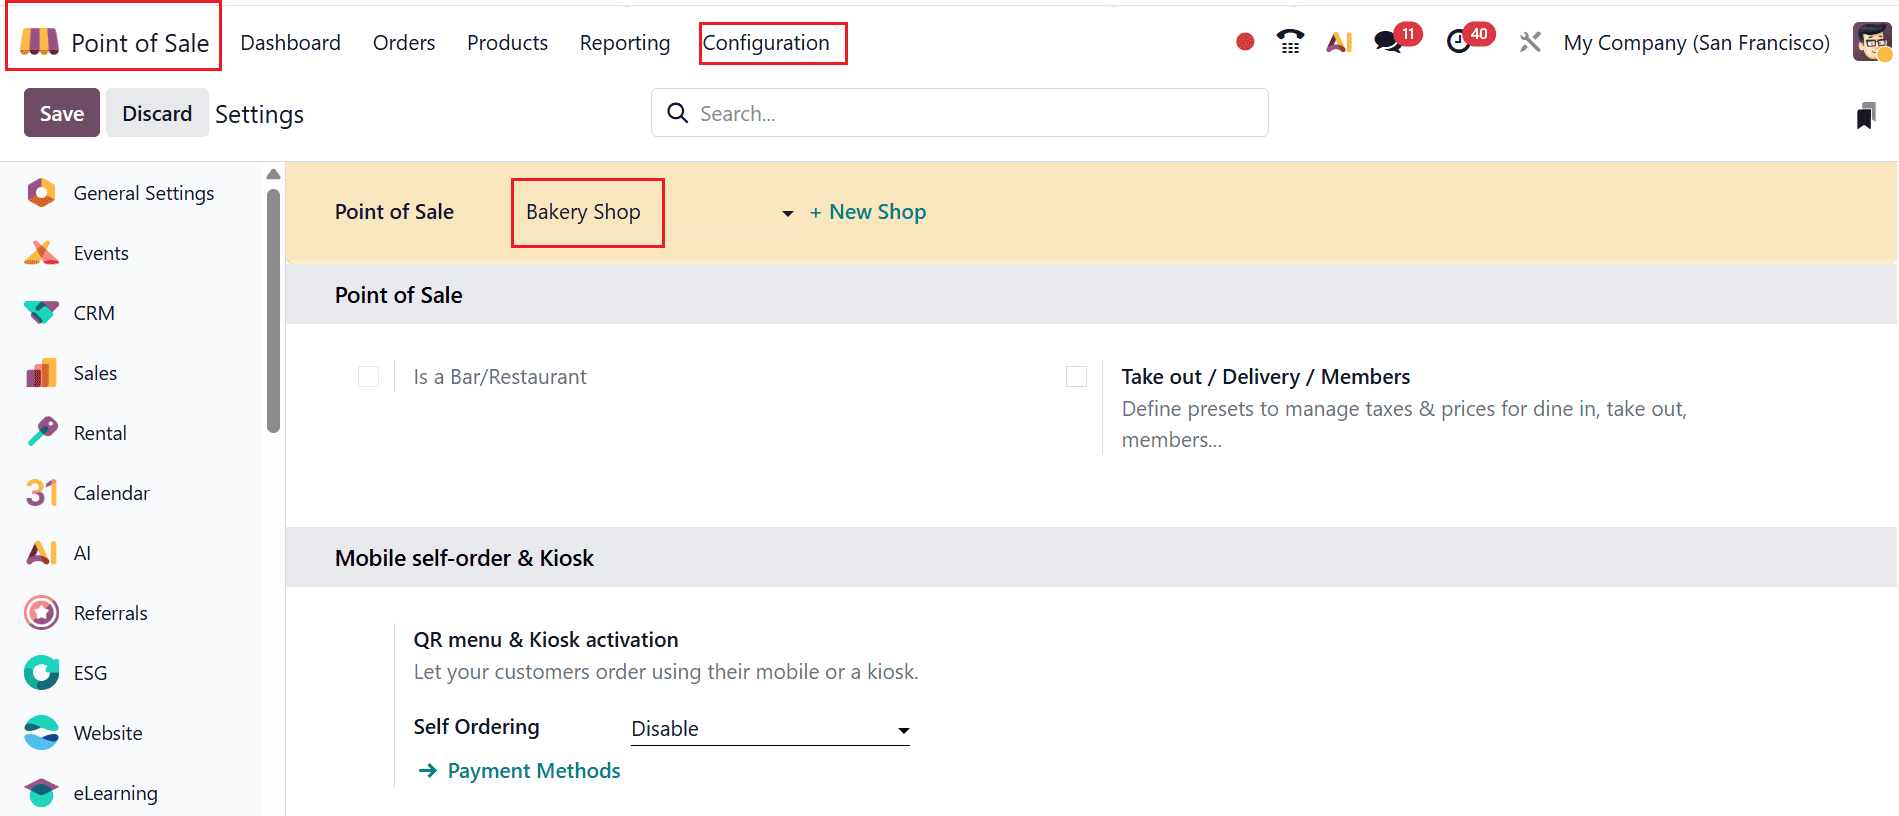This screenshot has height=816, width=1899.
Task: Click the Point of Sale app title
Action: coord(140,43)
